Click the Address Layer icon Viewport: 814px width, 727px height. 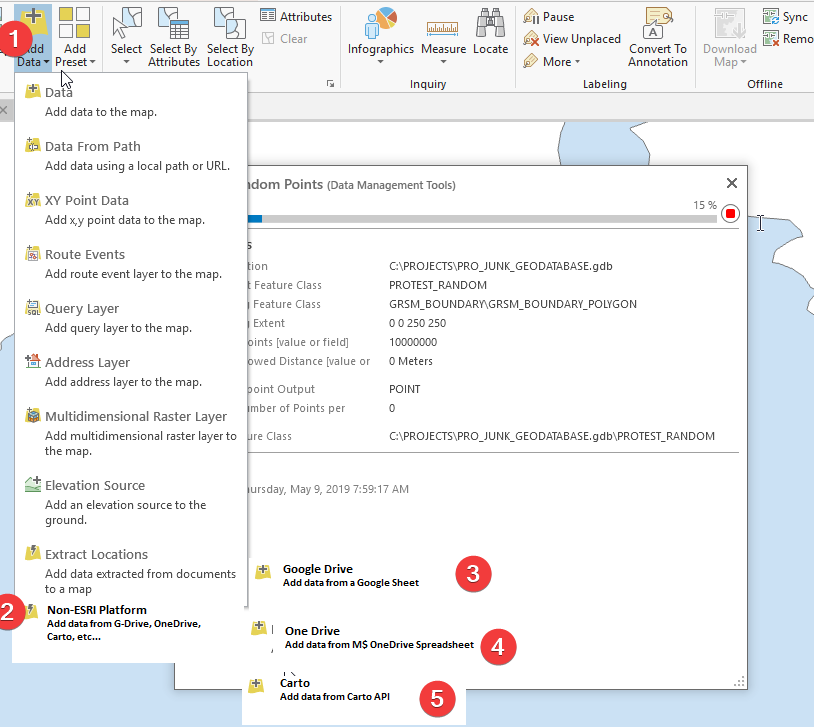pyautogui.click(x=33, y=361)
